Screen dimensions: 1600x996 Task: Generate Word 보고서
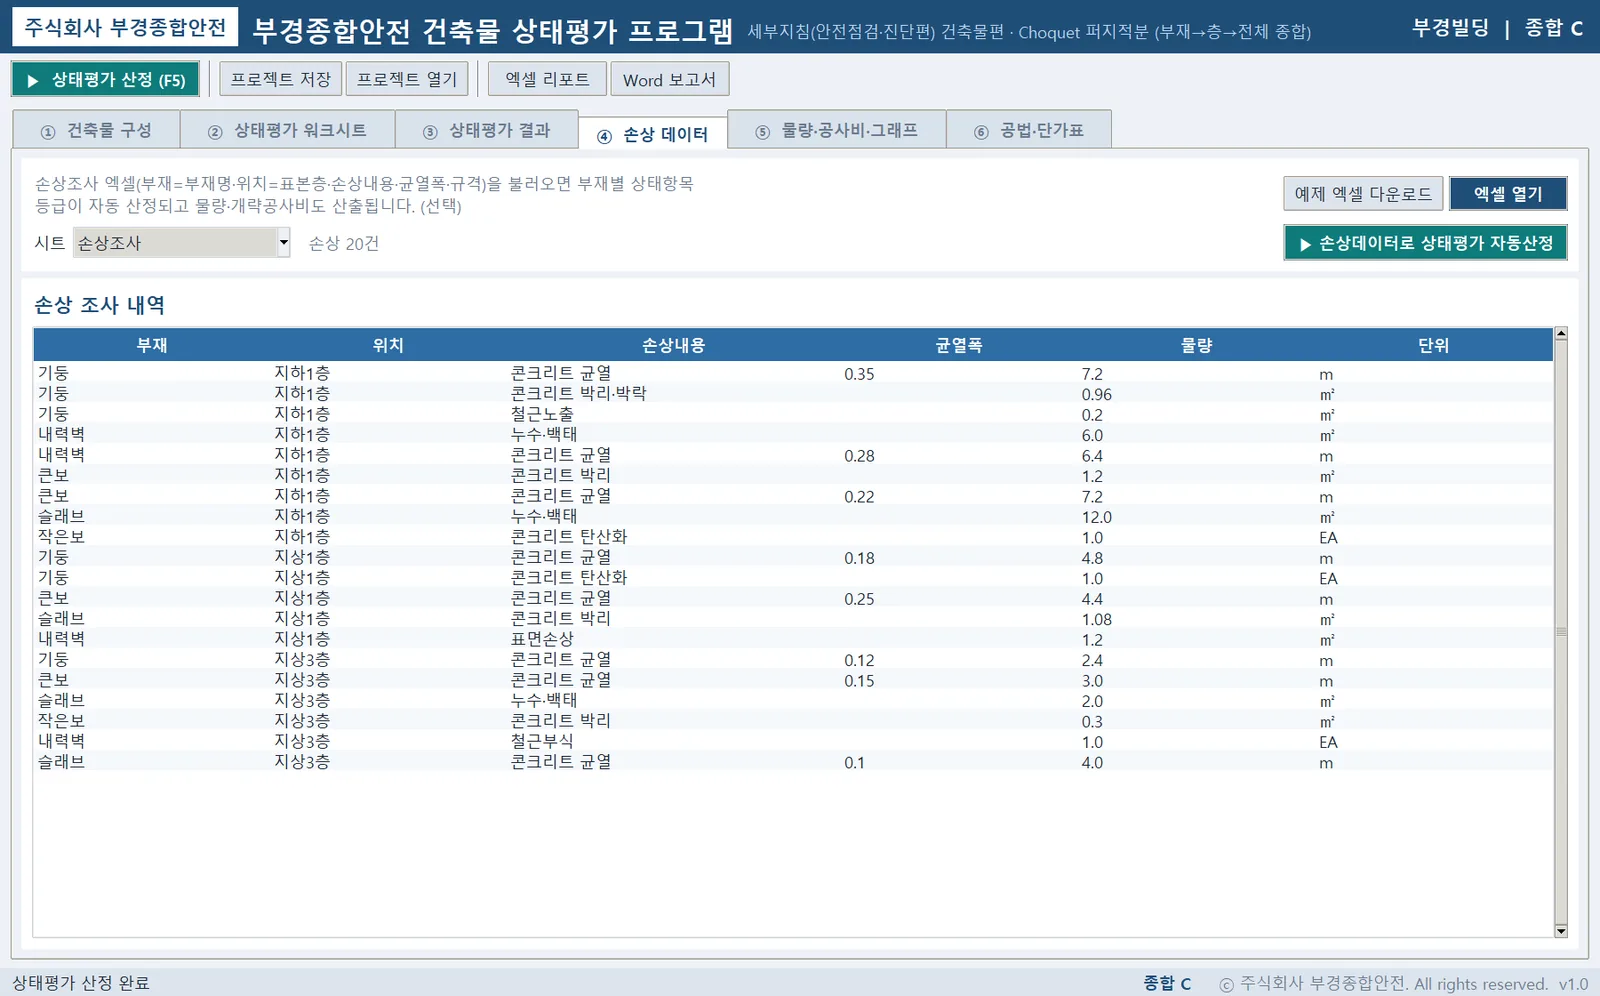(x=669, y=79)
